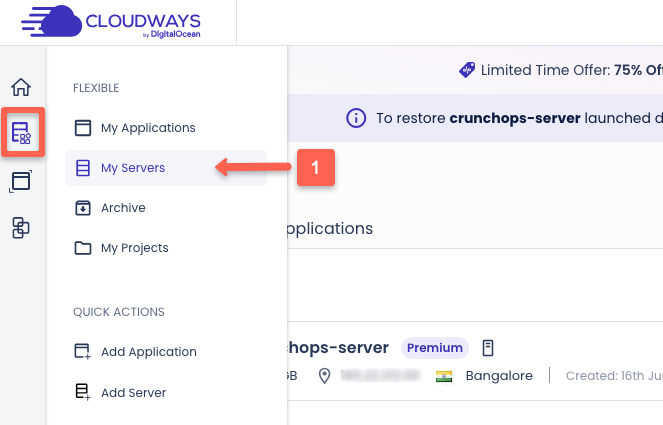Open the Archive menu entry
The height and width of the screenshot is (425, 663).
pos(122,208)
